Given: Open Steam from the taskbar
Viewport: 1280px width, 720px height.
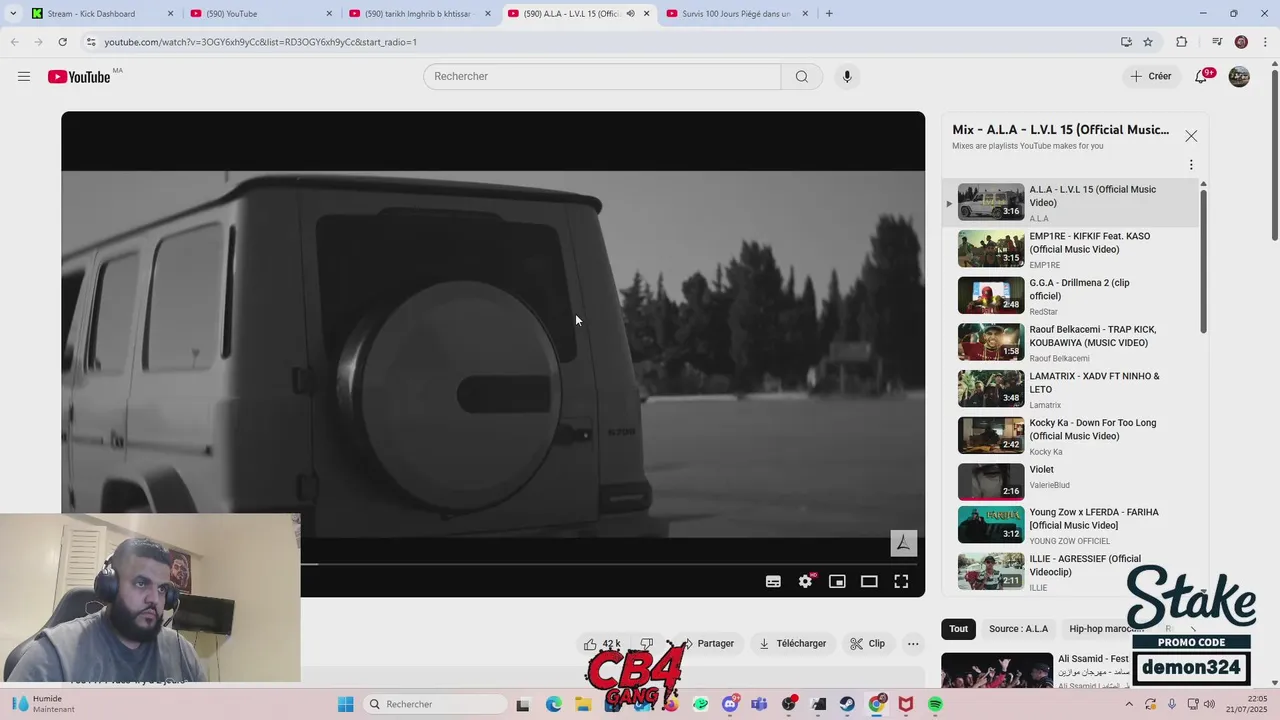Looking at the screenshot, I should (x=847, y=704).
